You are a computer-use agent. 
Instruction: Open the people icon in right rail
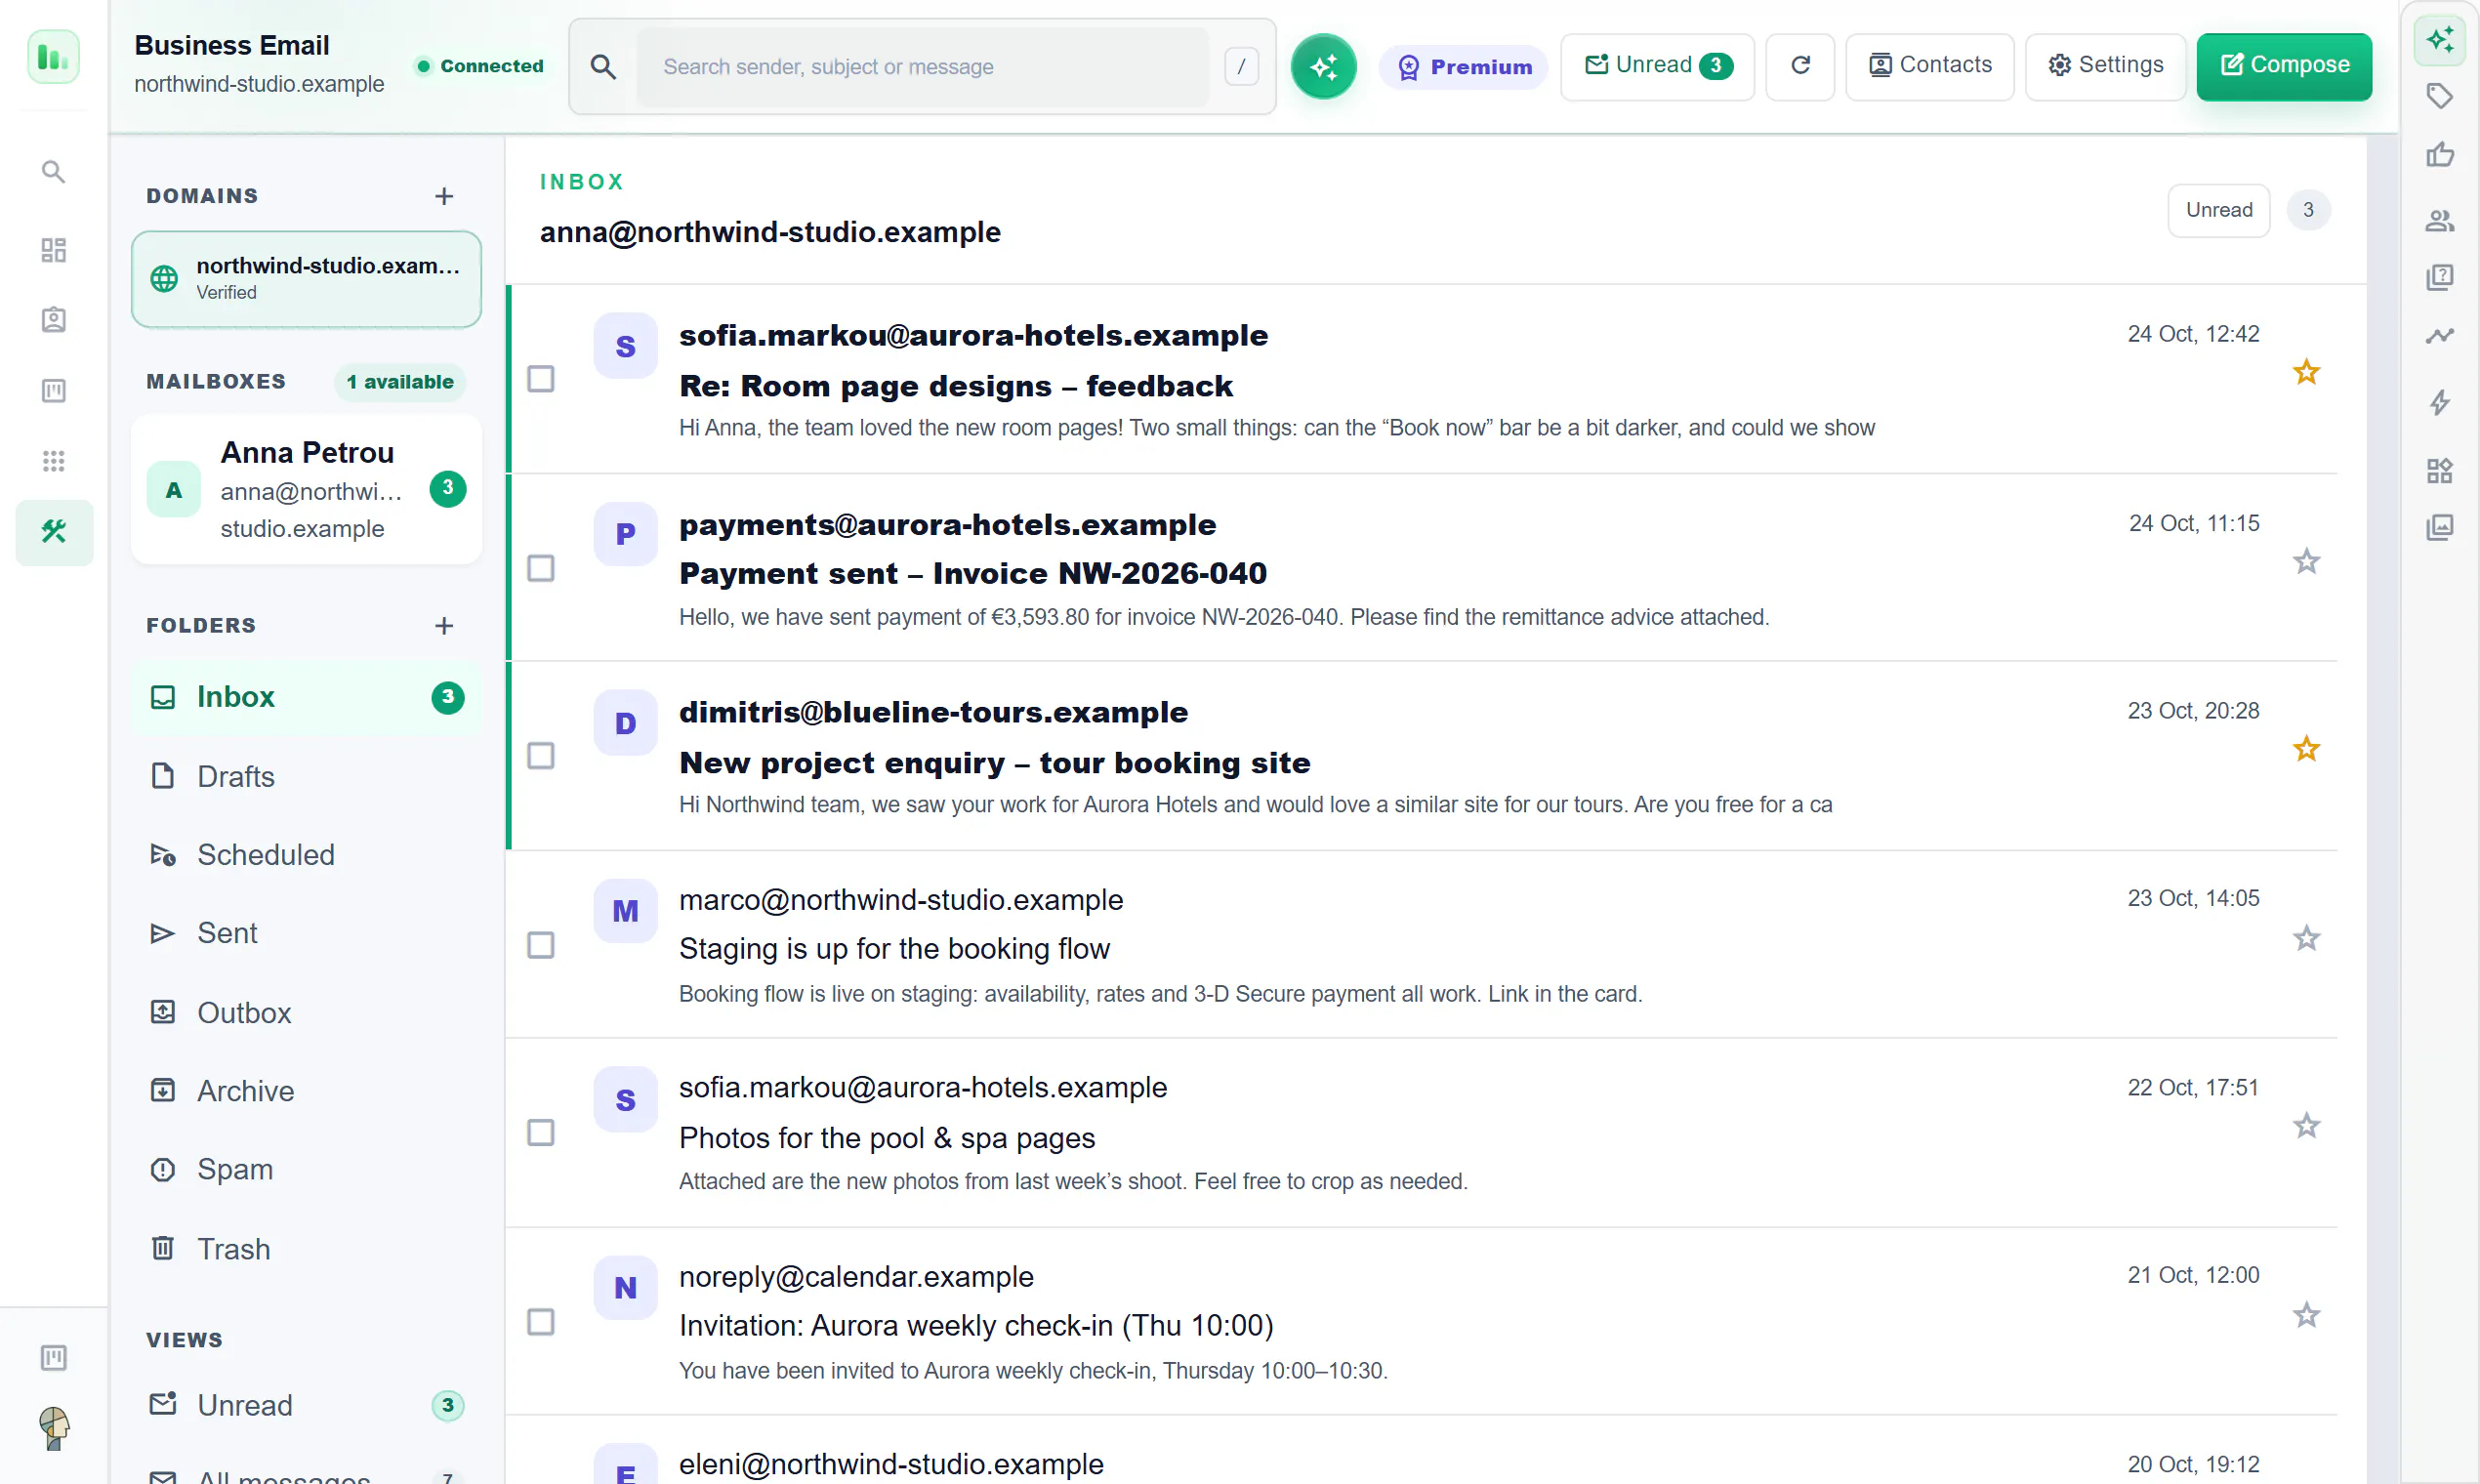[x=2439, y=220]
